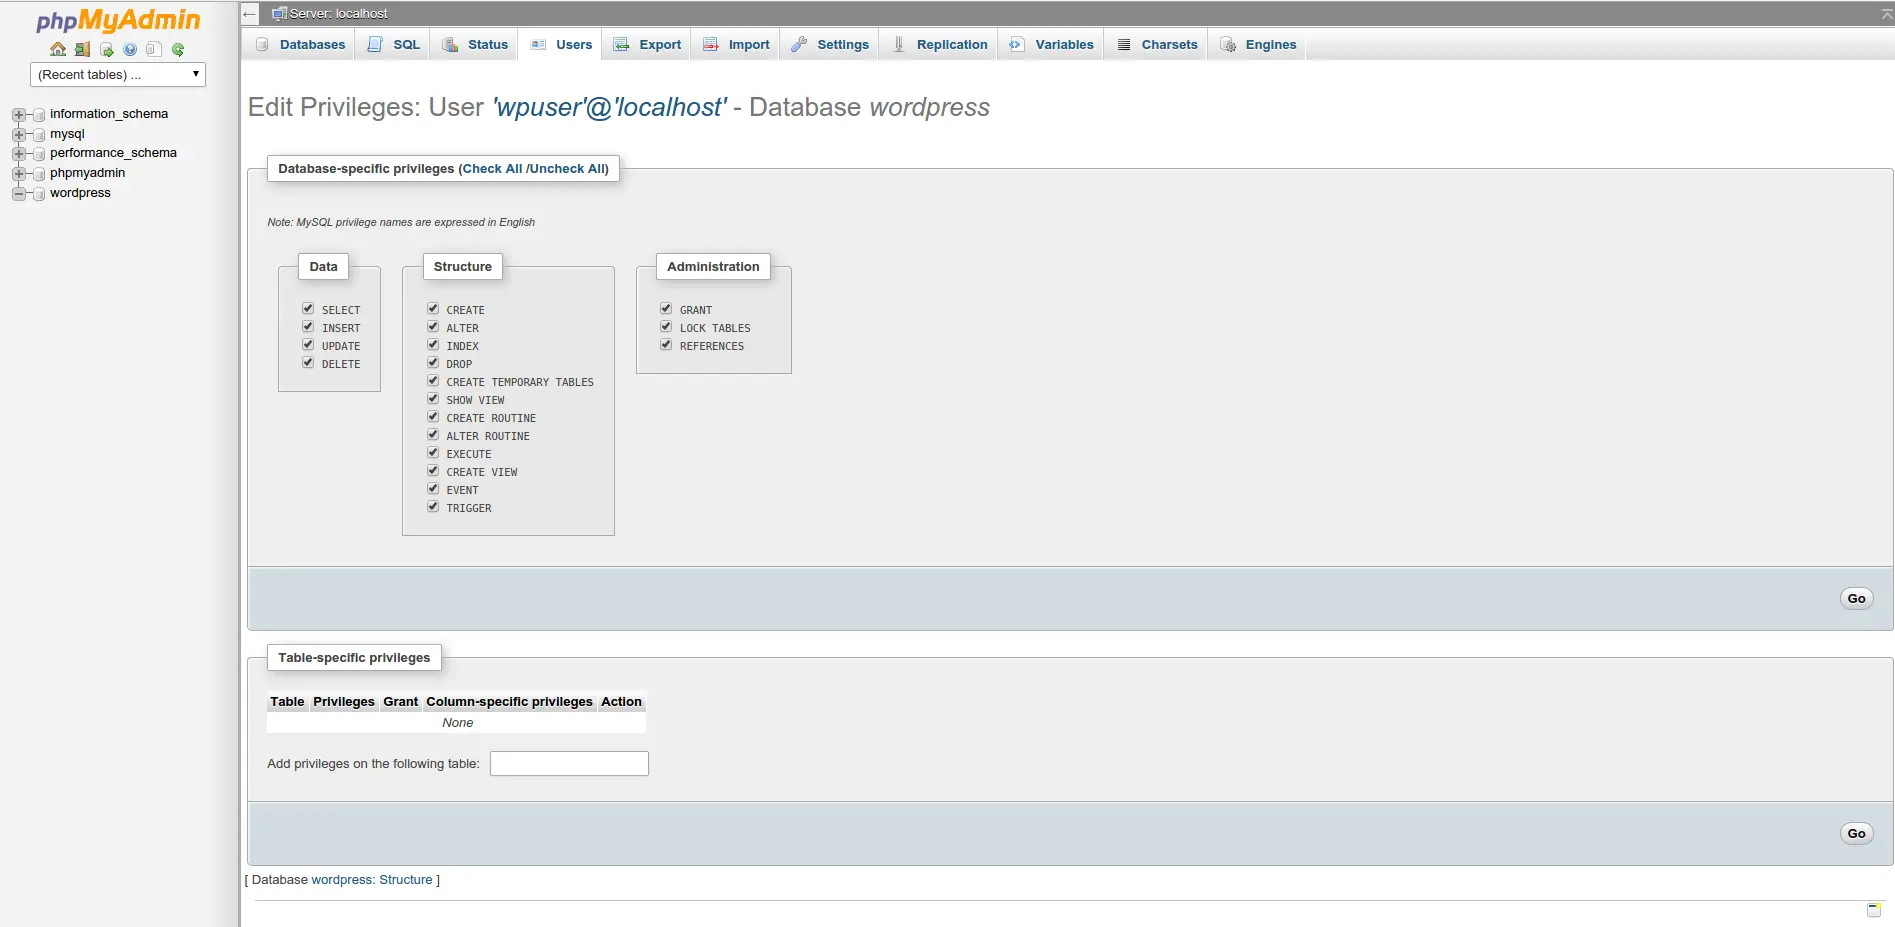Click the performance_schema database icon

pos(39,154)
